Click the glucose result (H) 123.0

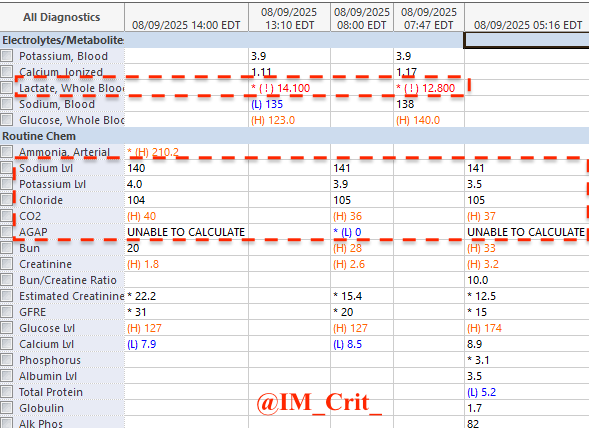[273, 120]
